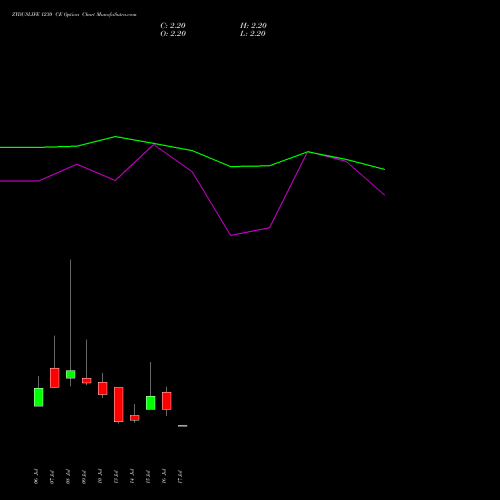Click the red candlestick for 07 Jul
This screenshot has height=500, width=500.
55,378
